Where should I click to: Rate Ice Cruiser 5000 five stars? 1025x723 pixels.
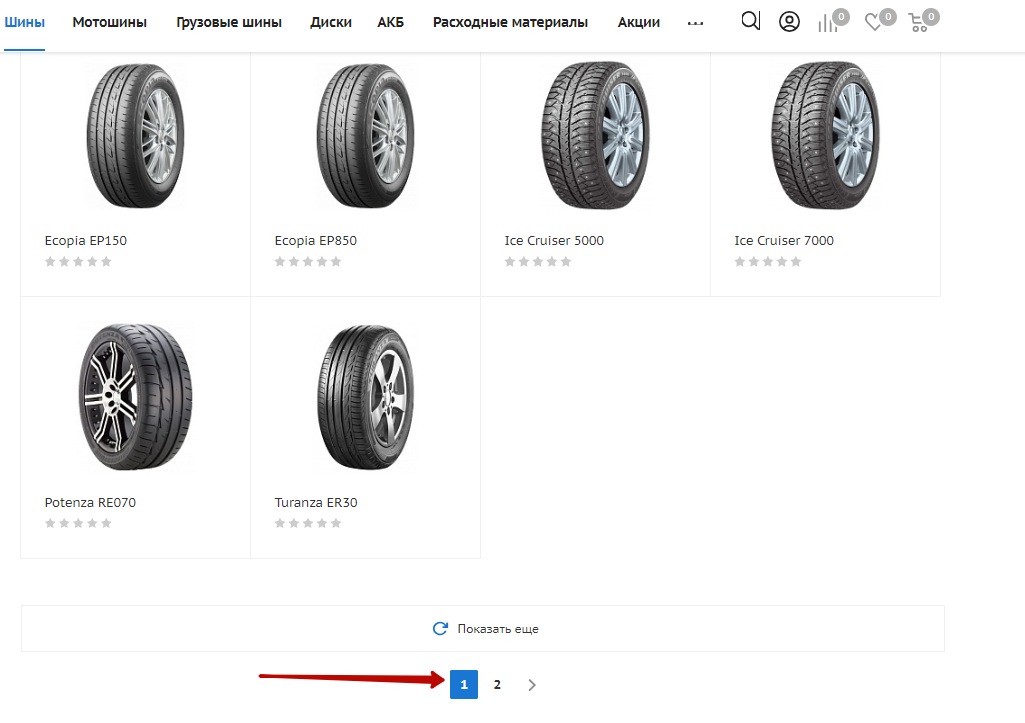click(566, 261)
